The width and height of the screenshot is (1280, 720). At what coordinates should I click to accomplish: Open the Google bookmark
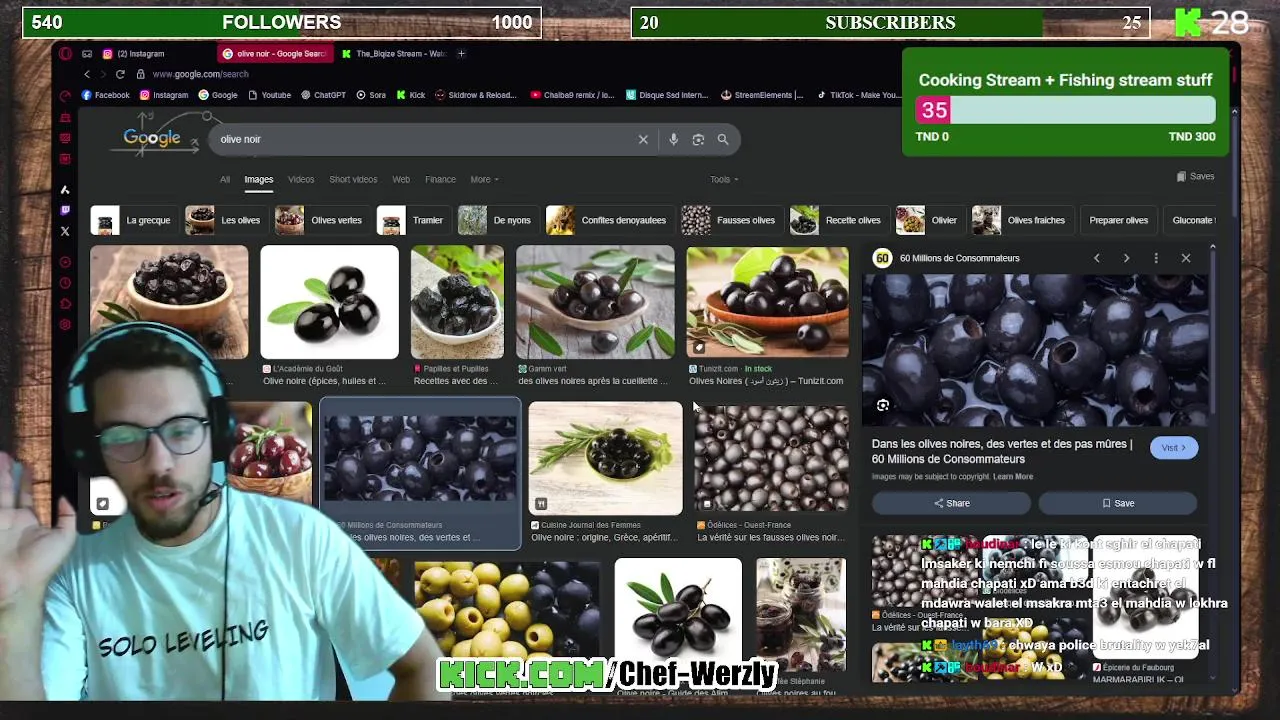pos(218,95)
